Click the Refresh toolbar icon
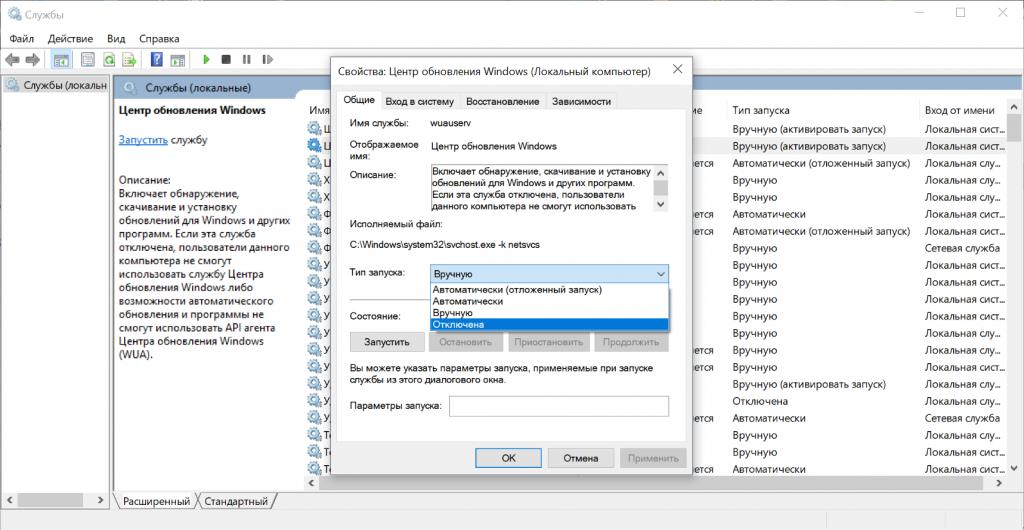The image size is (1024, 530). click(108, 60)
